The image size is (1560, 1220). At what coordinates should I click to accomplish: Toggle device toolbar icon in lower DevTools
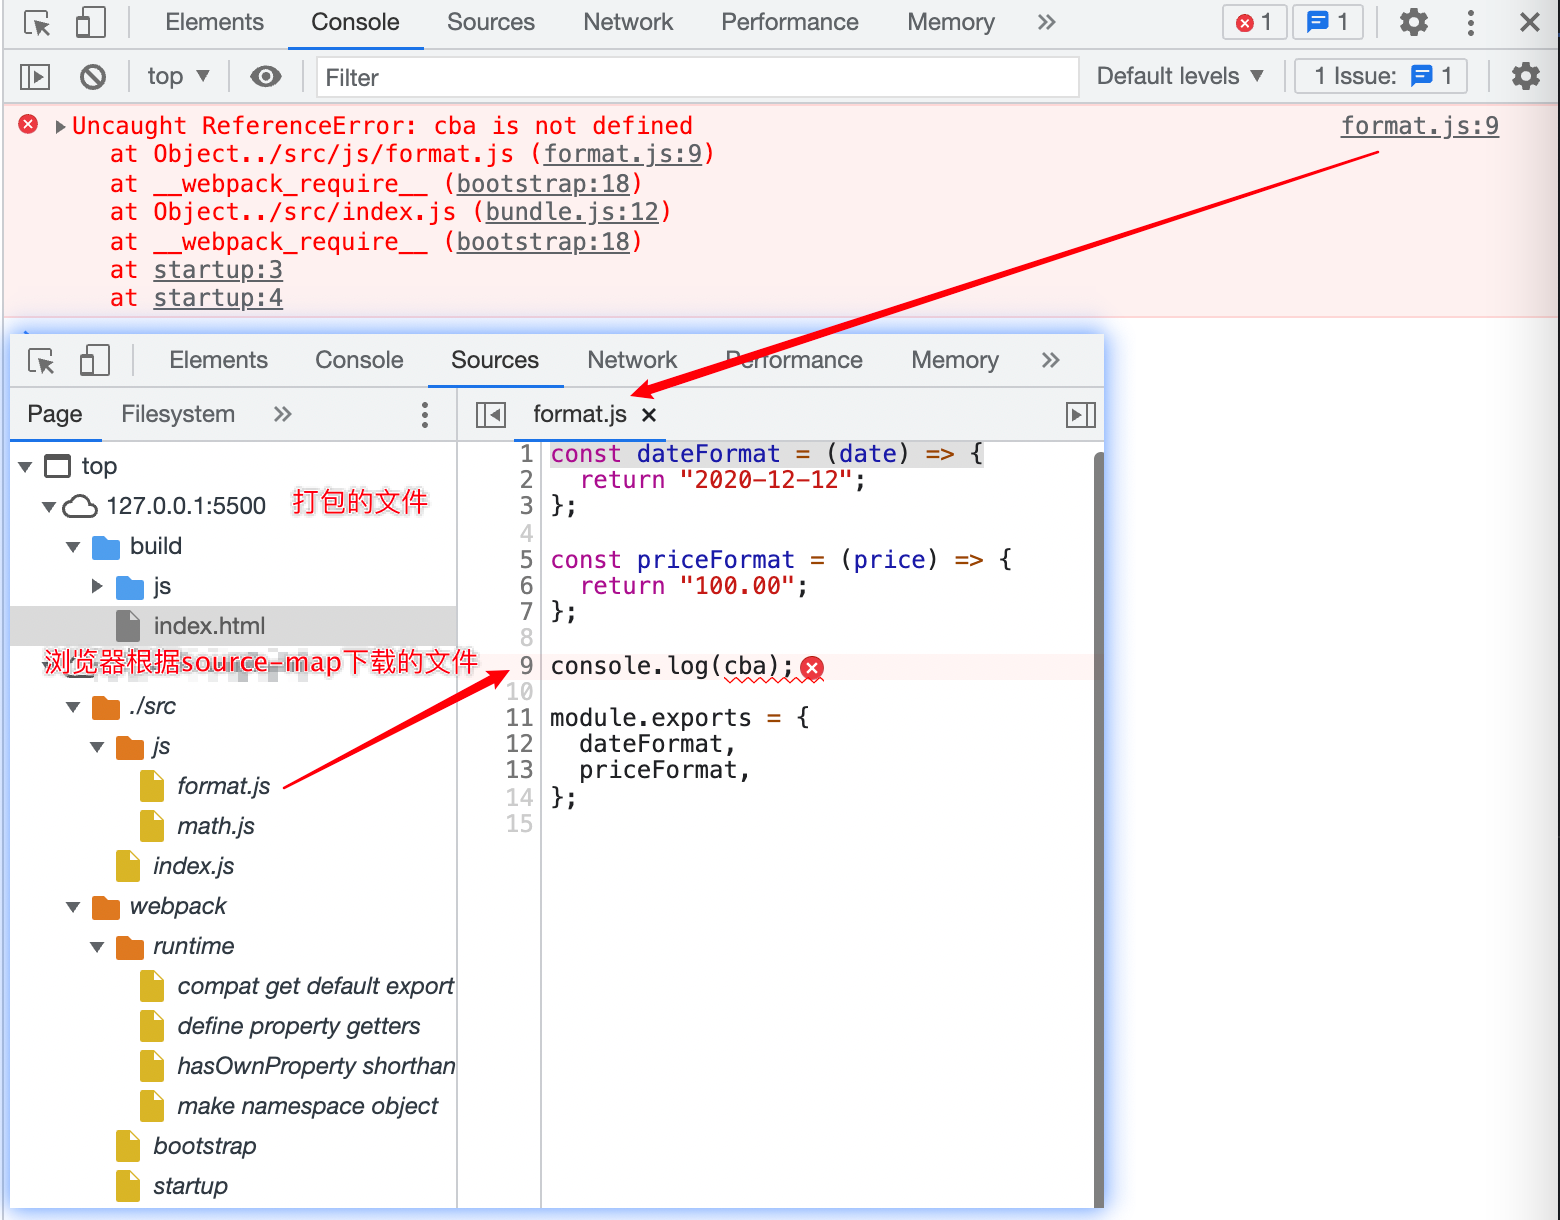95,360
